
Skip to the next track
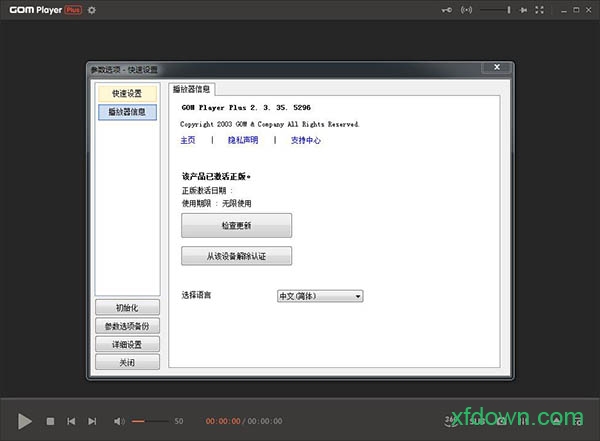[x=92, y=421]
